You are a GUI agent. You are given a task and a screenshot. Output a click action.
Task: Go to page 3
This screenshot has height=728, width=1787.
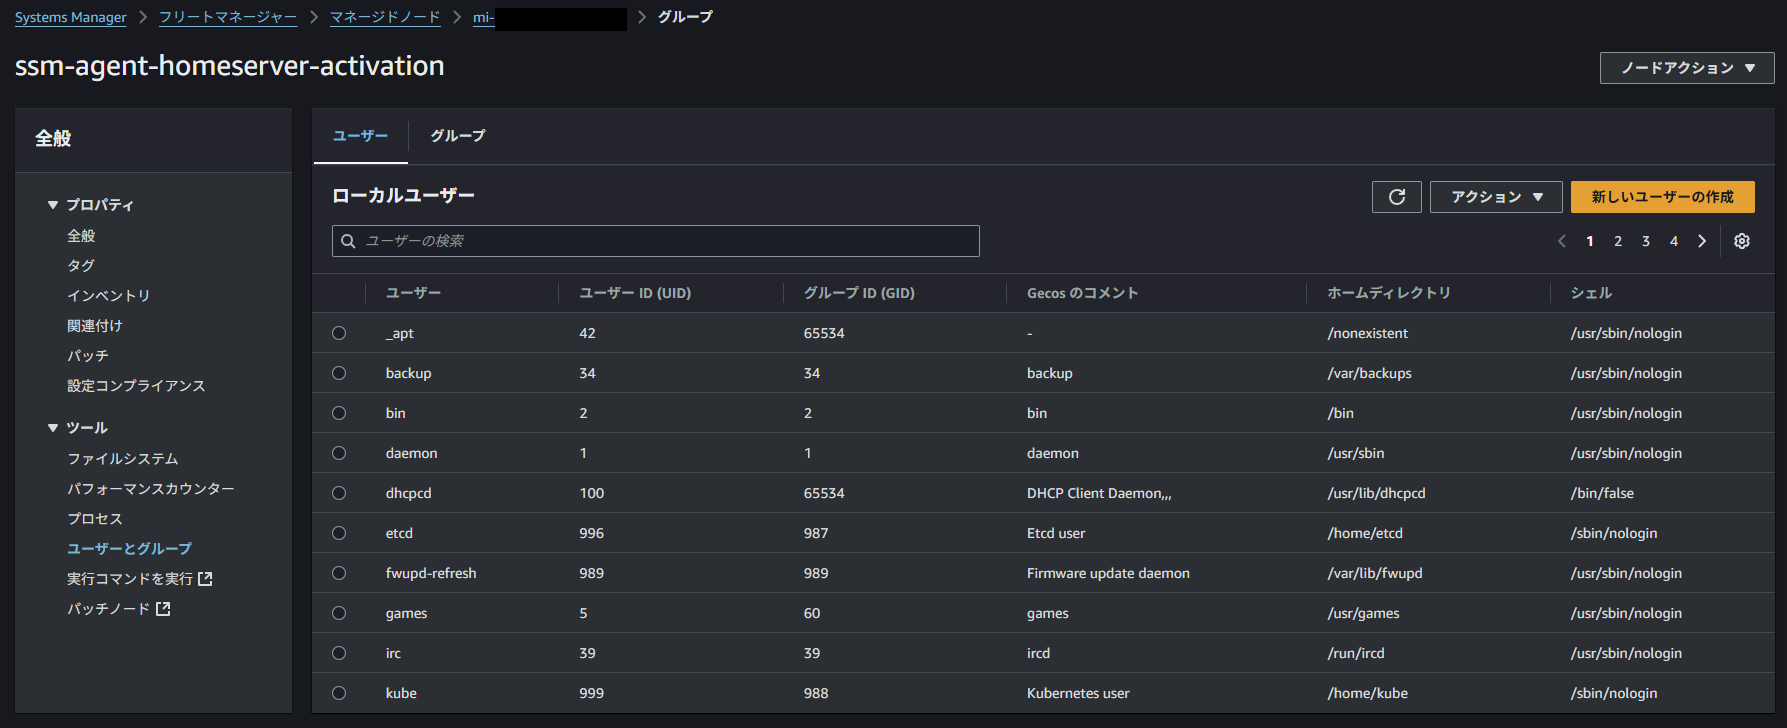click(x=1645, y=241)
